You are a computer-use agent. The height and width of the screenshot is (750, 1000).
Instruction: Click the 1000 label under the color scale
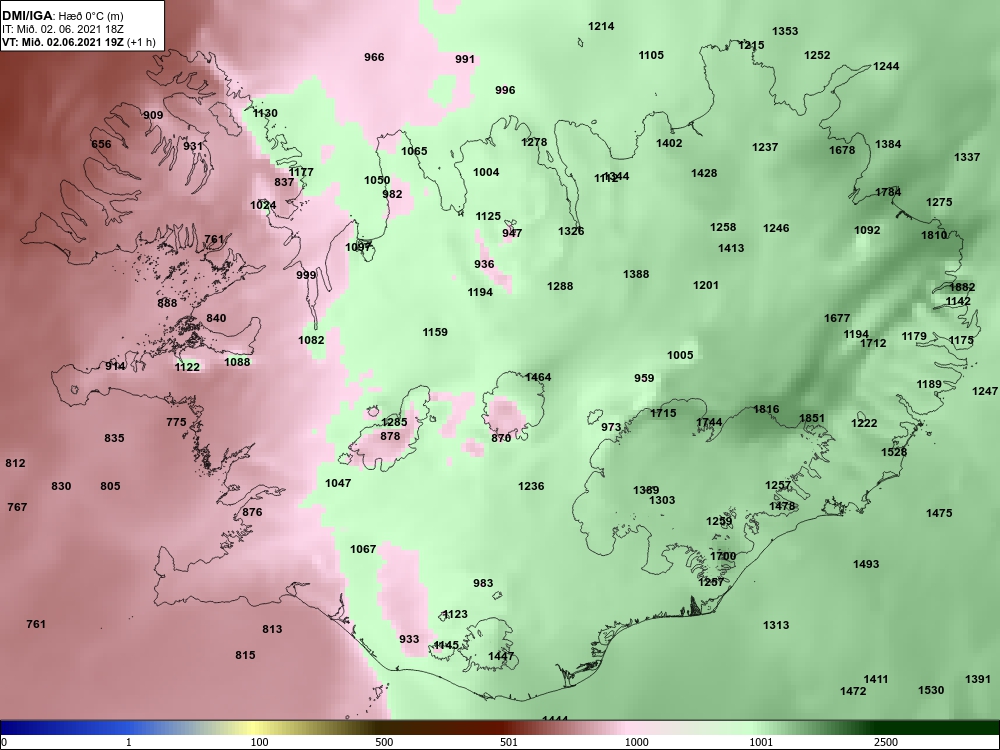click(x=636, y=742)
